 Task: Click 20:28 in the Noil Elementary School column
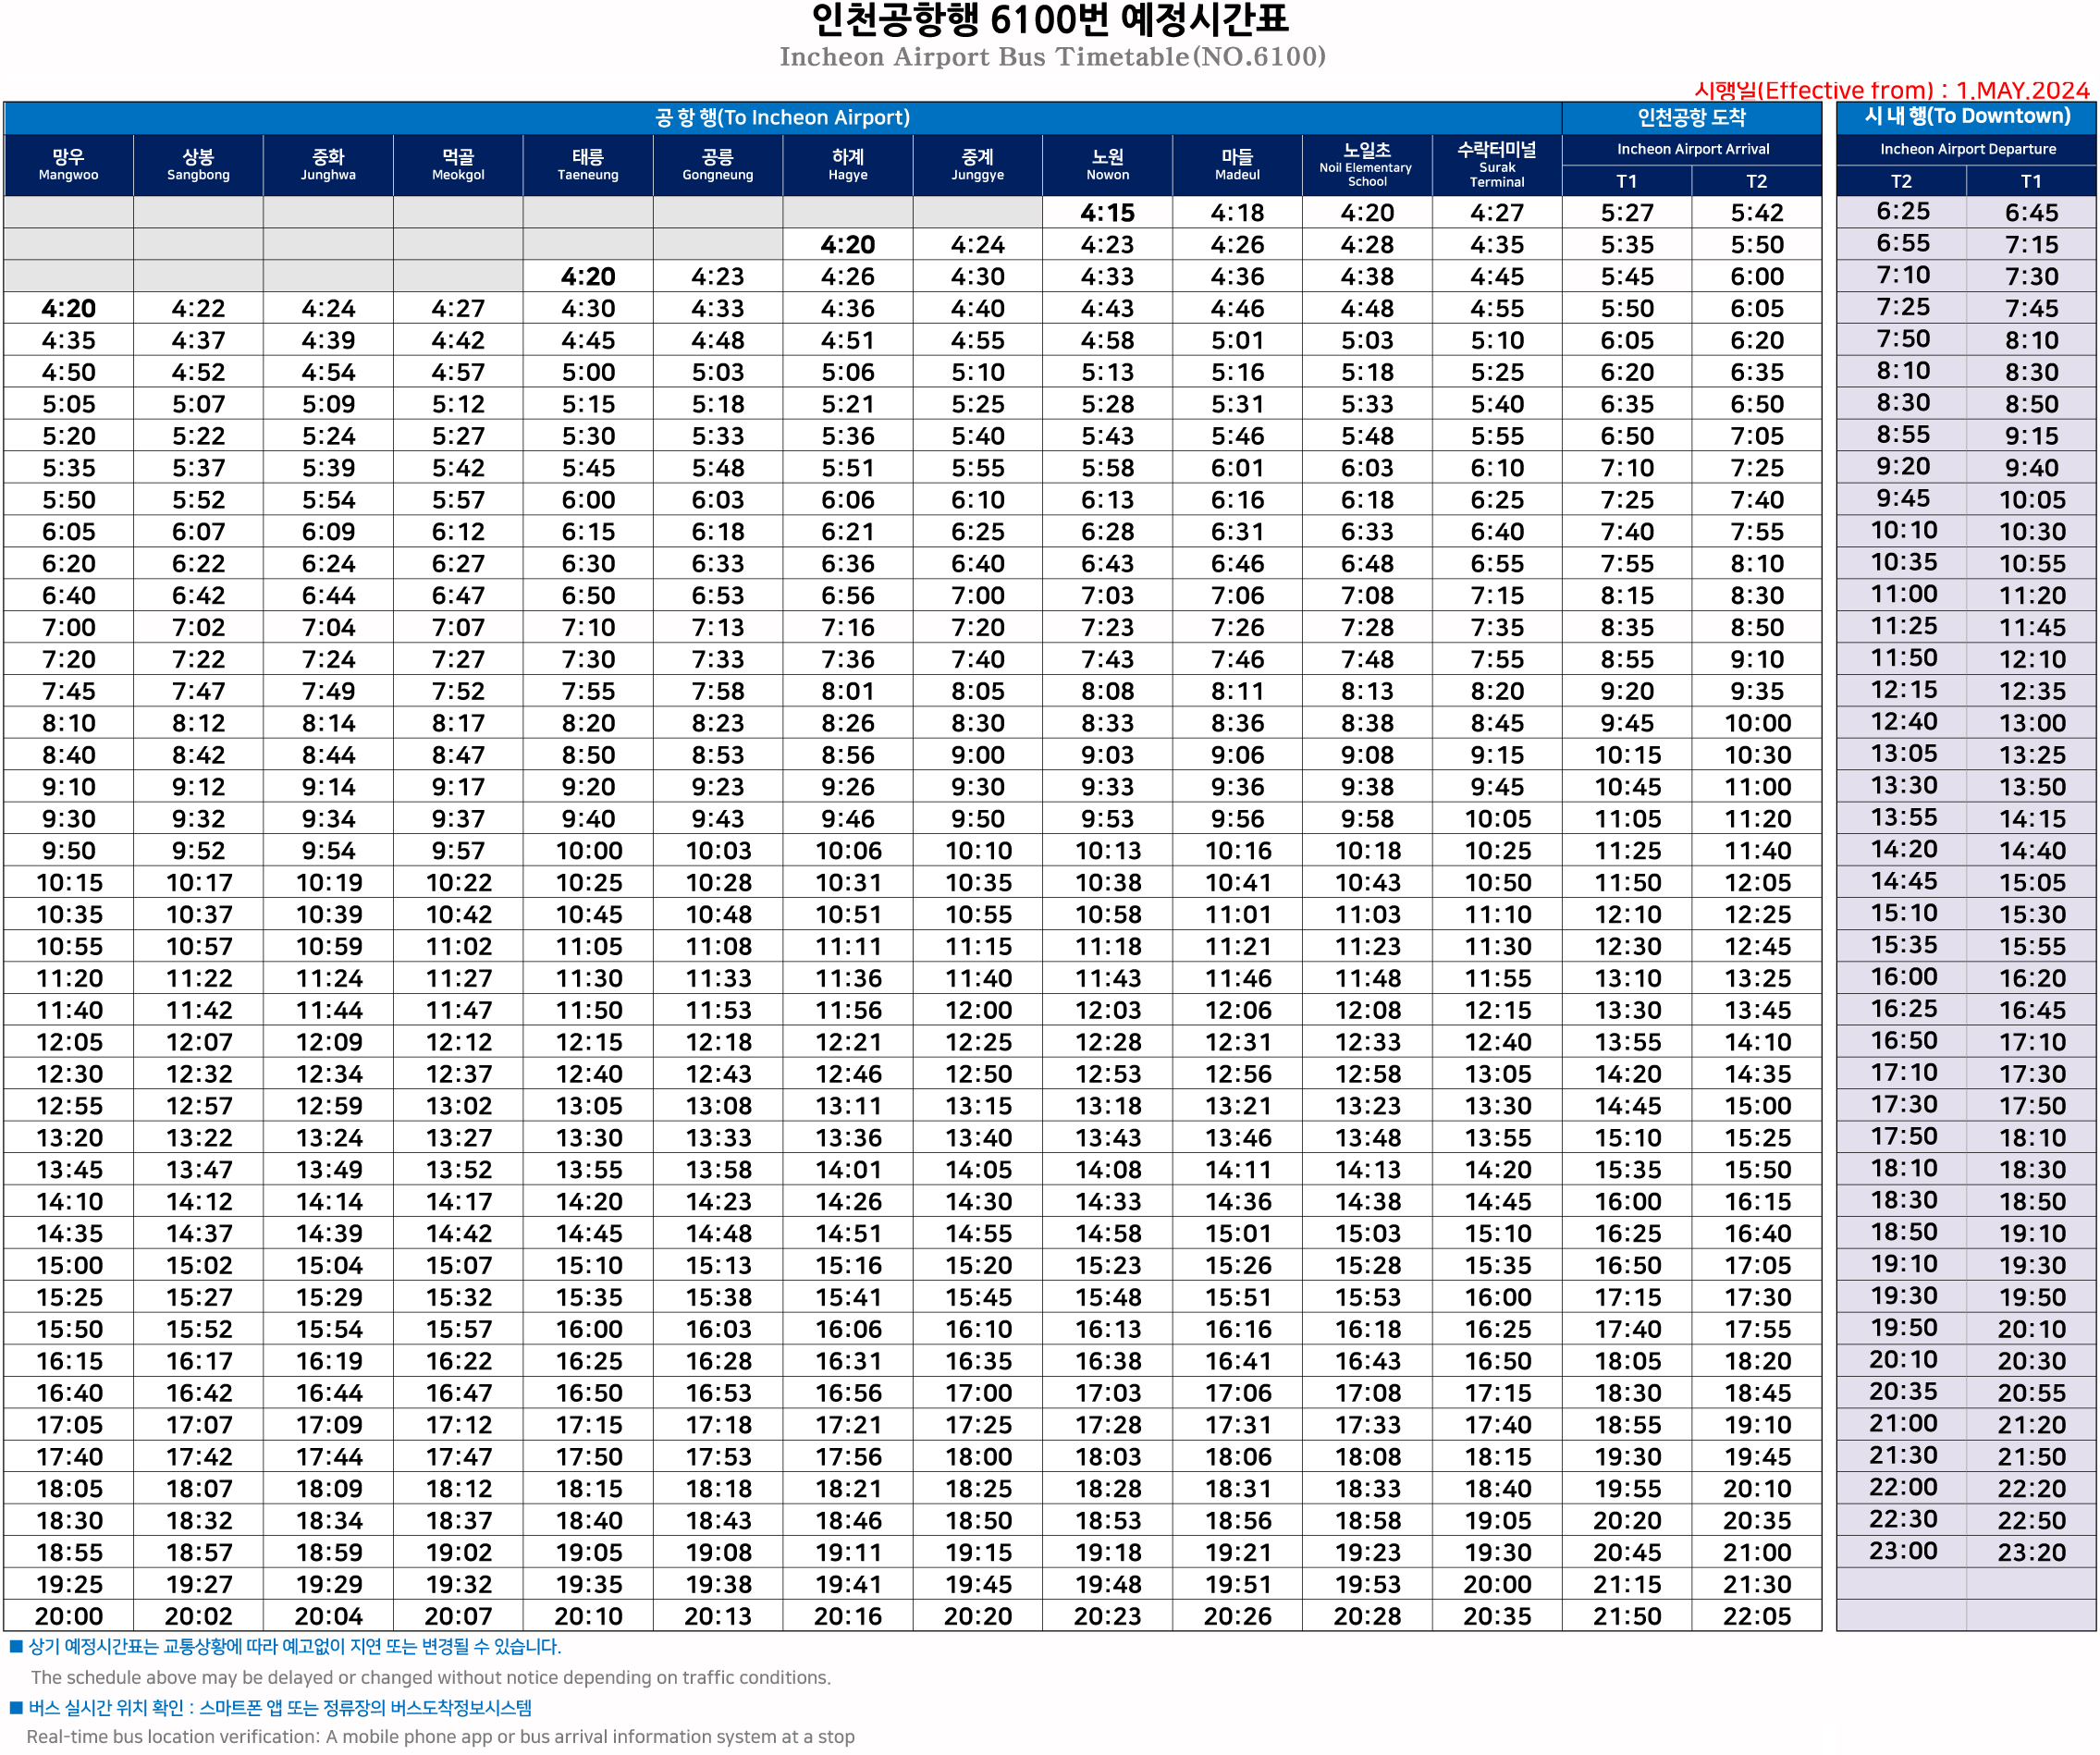[x=1367, y=1617]
